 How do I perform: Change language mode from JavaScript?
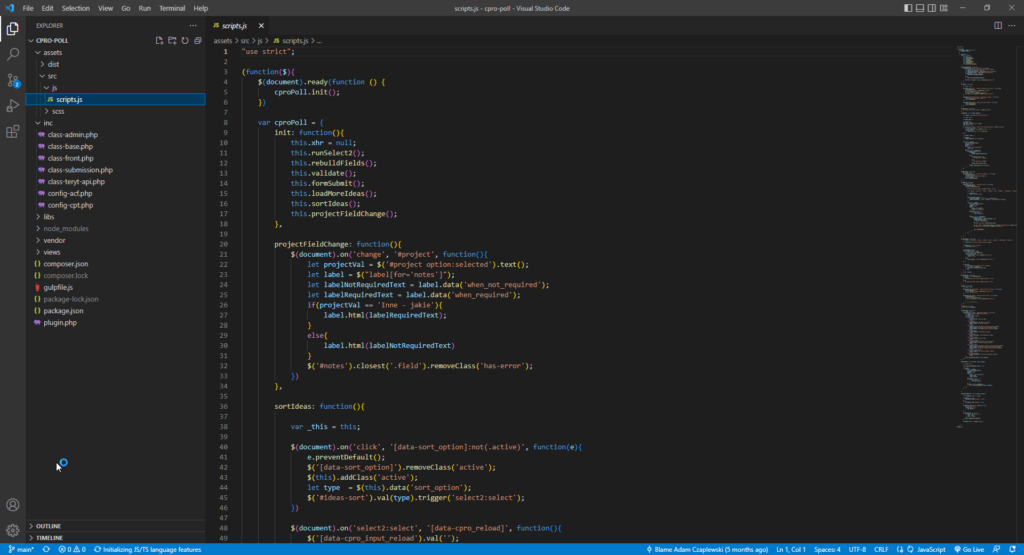931,549
